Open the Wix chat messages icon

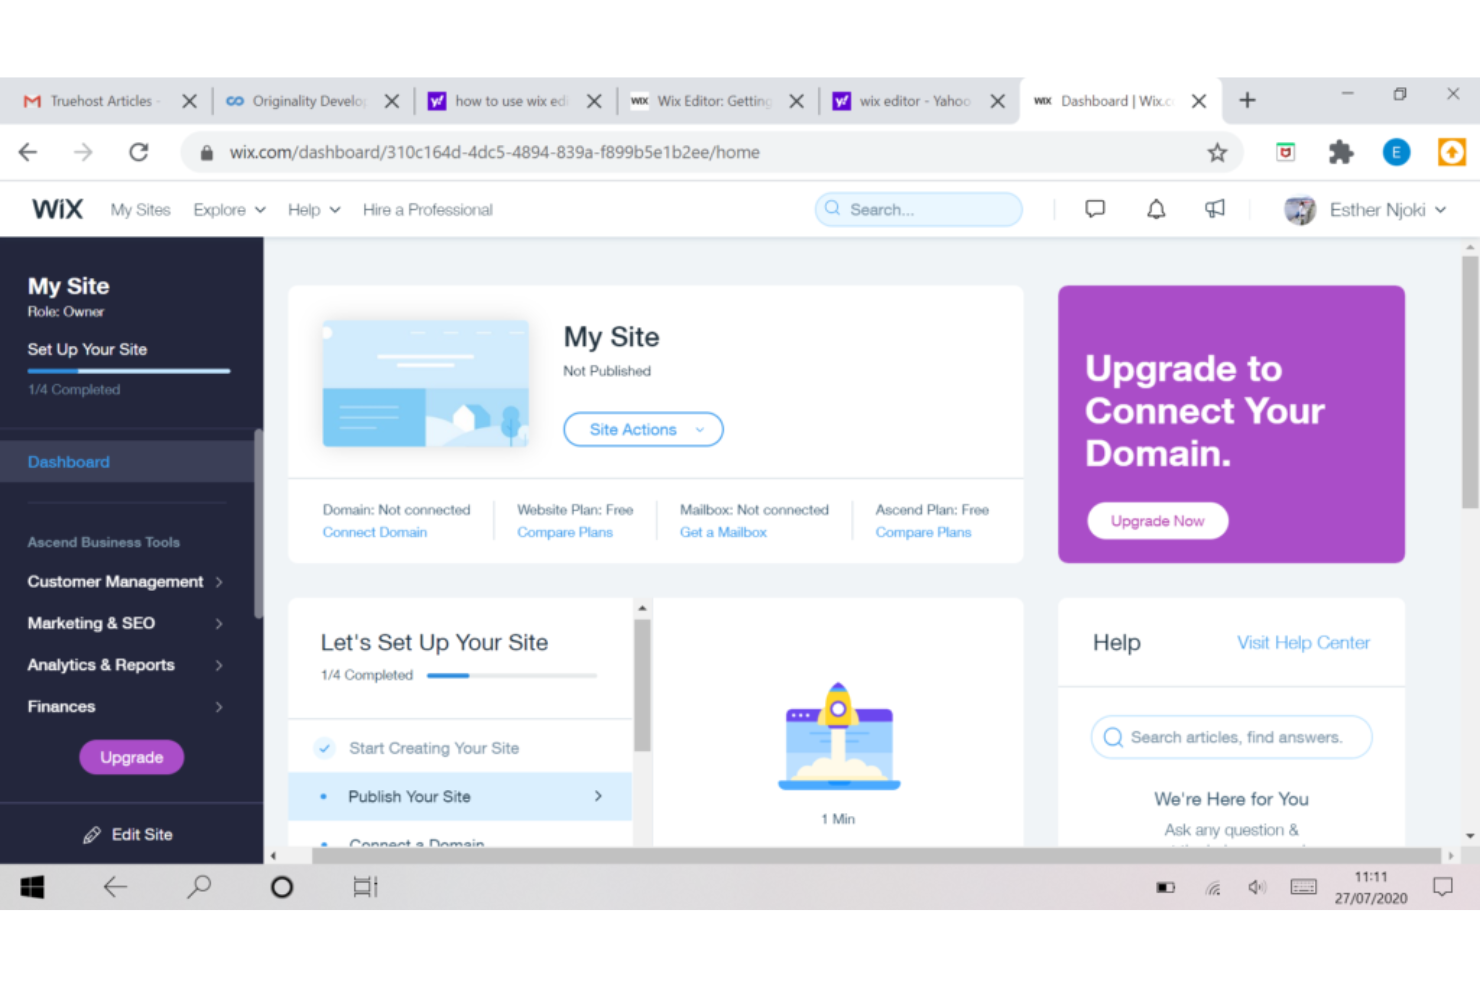click(x=1095, y=209)
